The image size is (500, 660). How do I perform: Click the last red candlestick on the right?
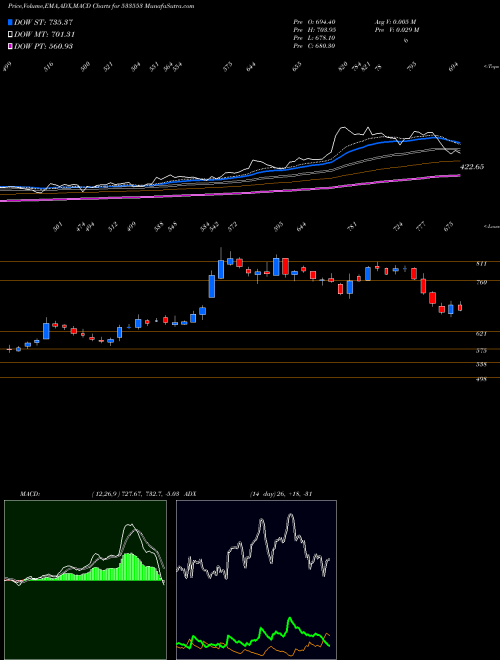pyautogui.click(x=460, y=308)
